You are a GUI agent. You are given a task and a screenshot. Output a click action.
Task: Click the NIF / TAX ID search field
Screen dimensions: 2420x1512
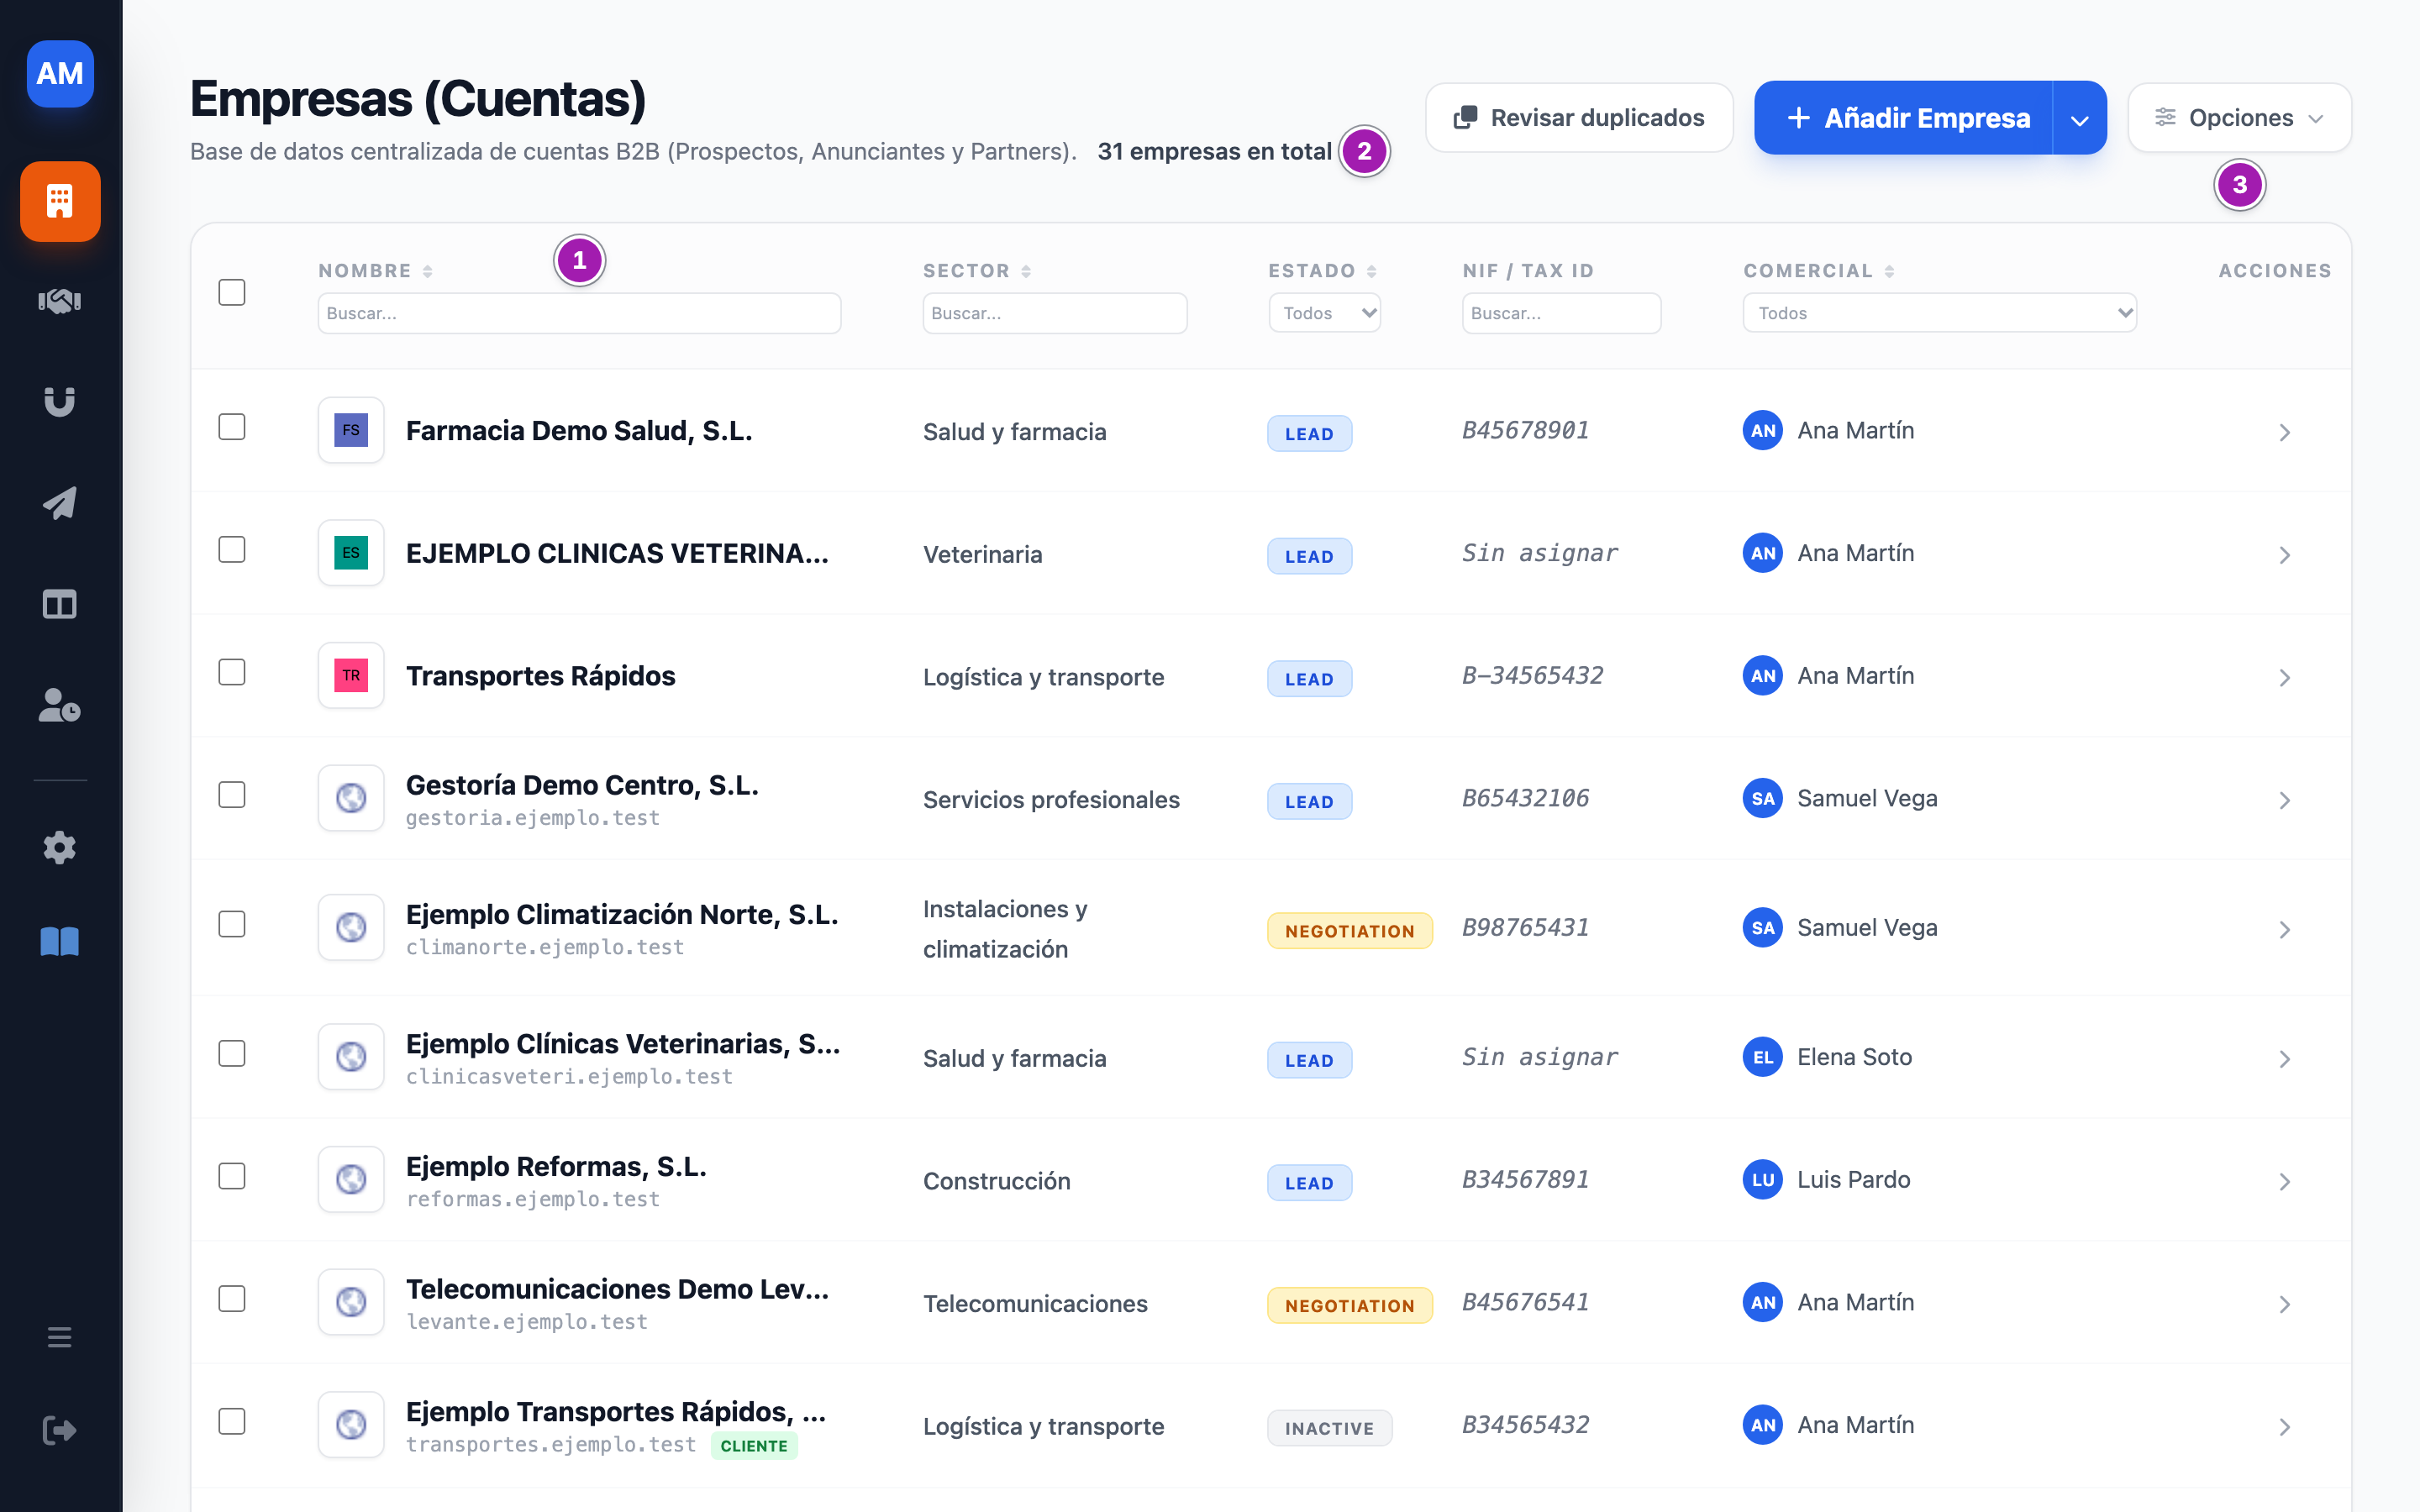(1561, 313)
